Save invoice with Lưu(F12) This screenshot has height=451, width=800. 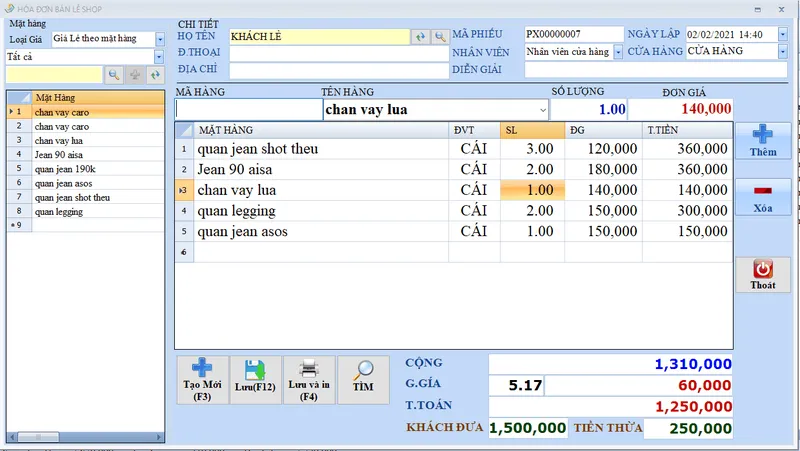pos(255,381)
